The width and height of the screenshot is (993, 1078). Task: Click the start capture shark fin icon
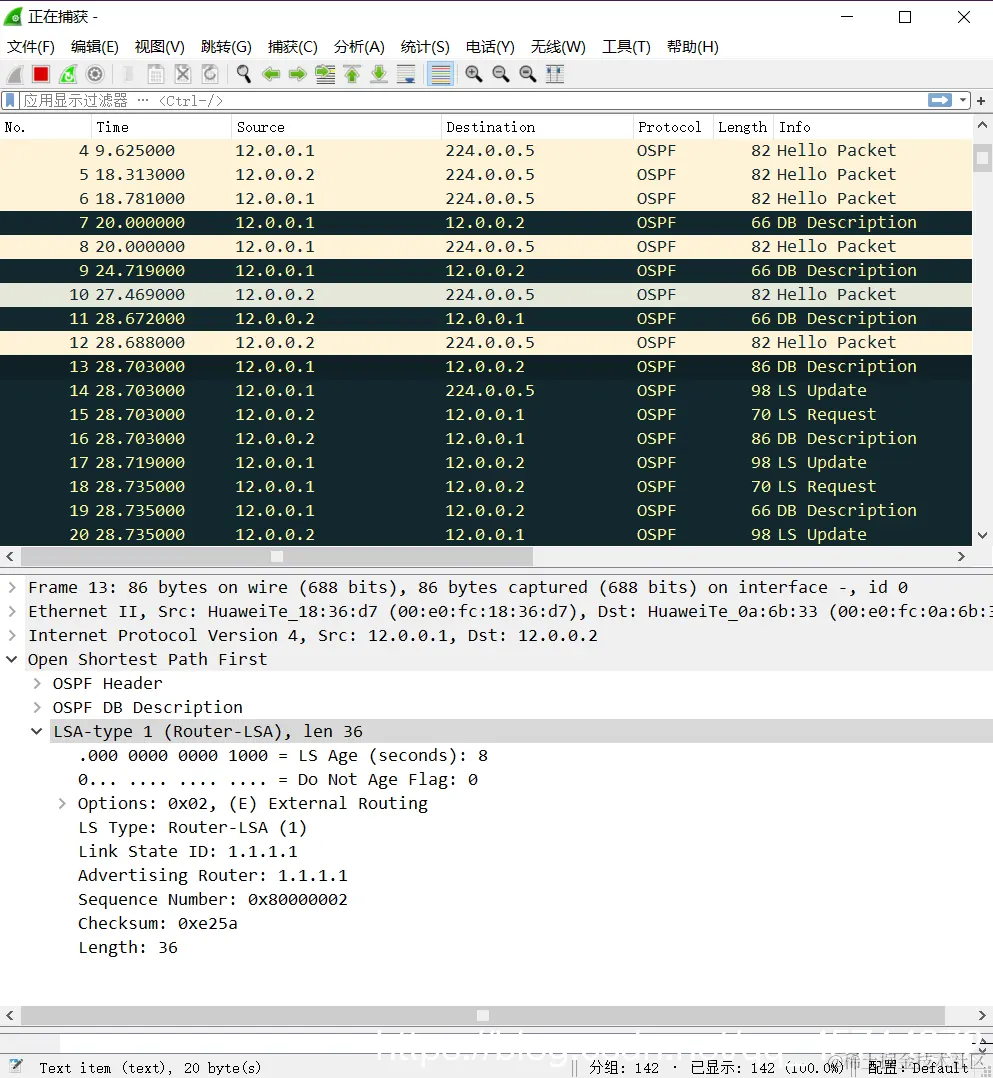tap(14, 74)
